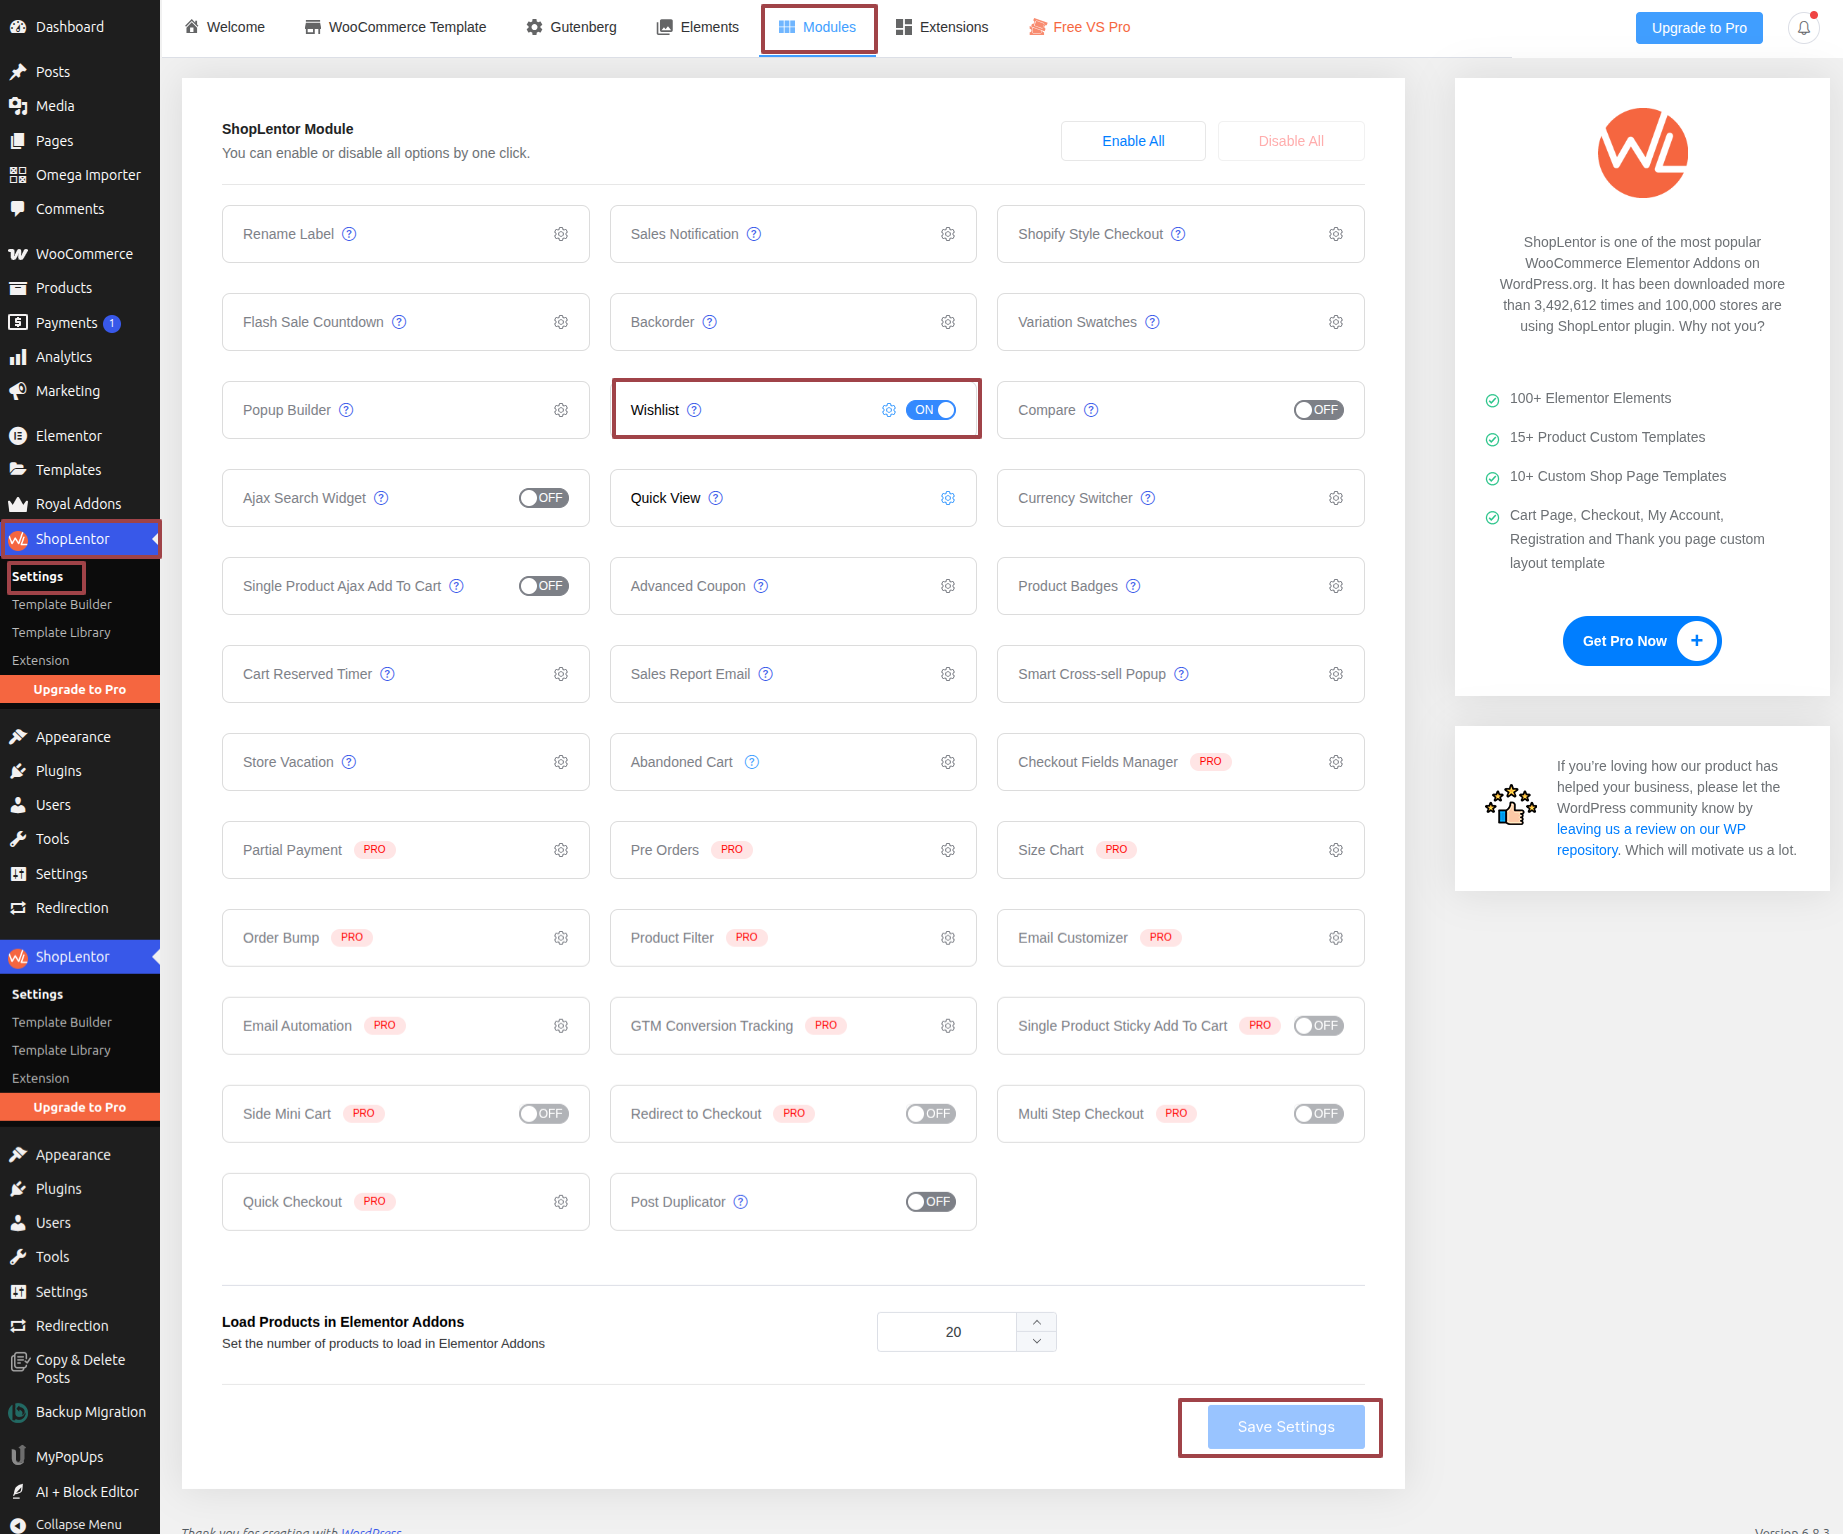Decrease the products to load number
This screenshot has height=1534, width=1843.
tap(1037, 1342)
